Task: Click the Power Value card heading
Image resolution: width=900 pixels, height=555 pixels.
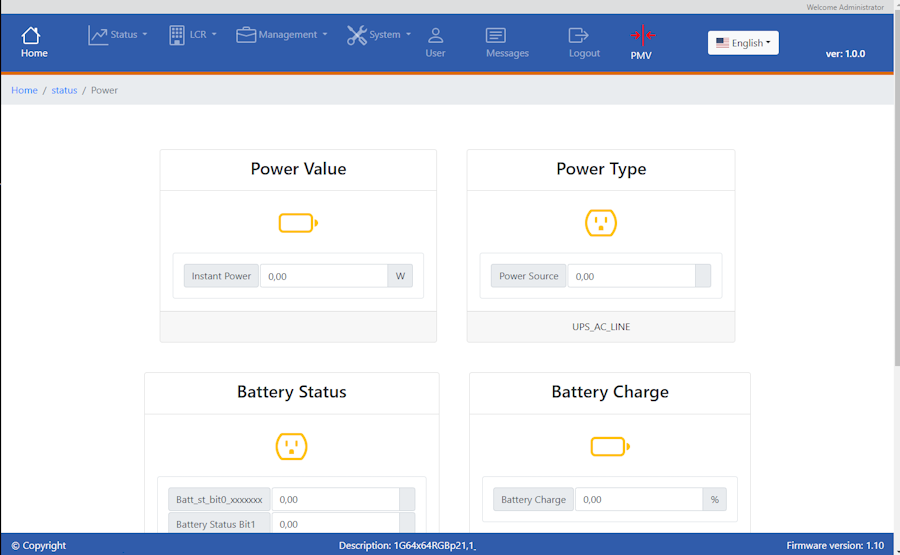Action: (298, 169)
